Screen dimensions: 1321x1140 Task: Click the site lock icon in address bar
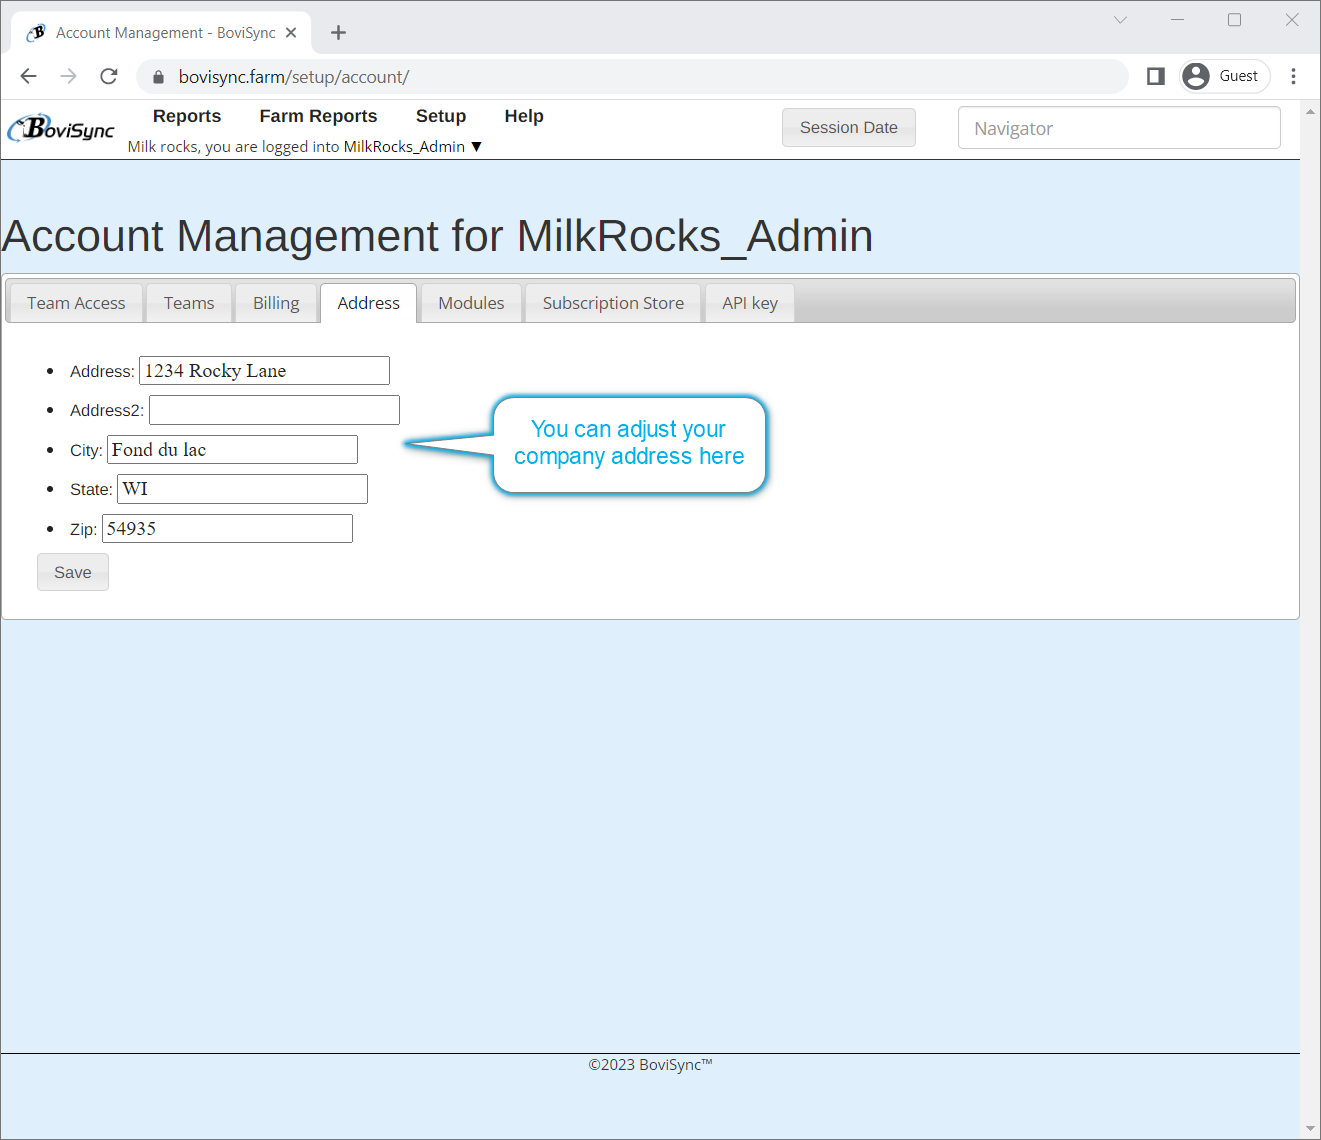point(158,77)
